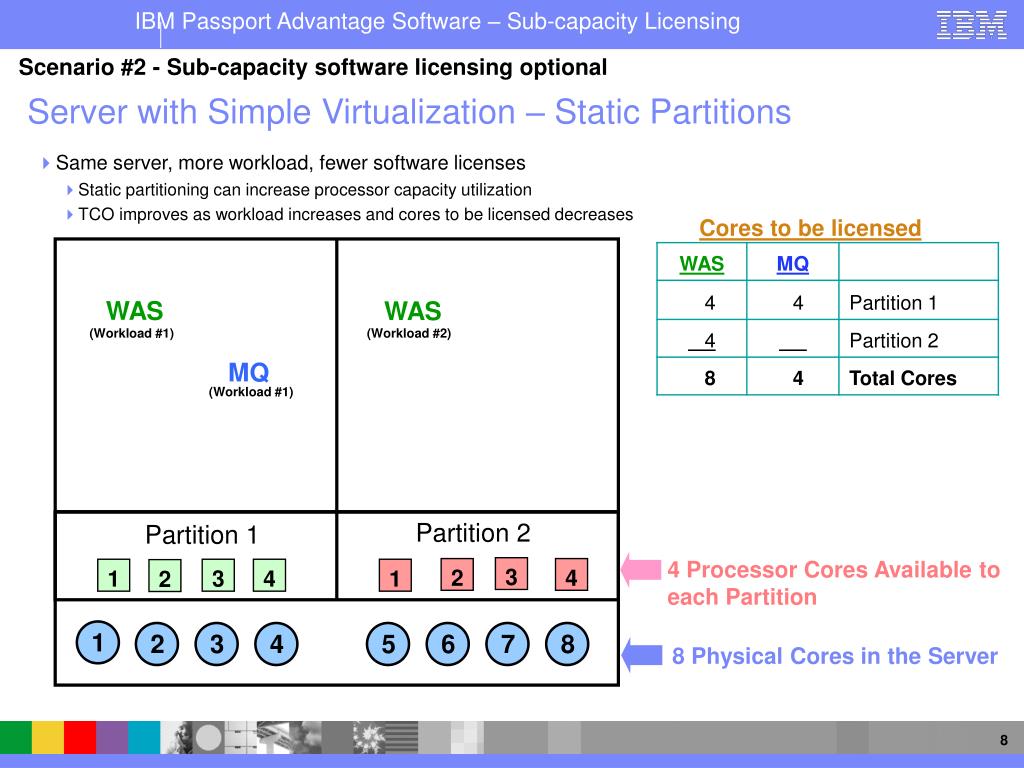Click 'Static partitioning can increase processor capacity utilization'

tap(305, 190)
